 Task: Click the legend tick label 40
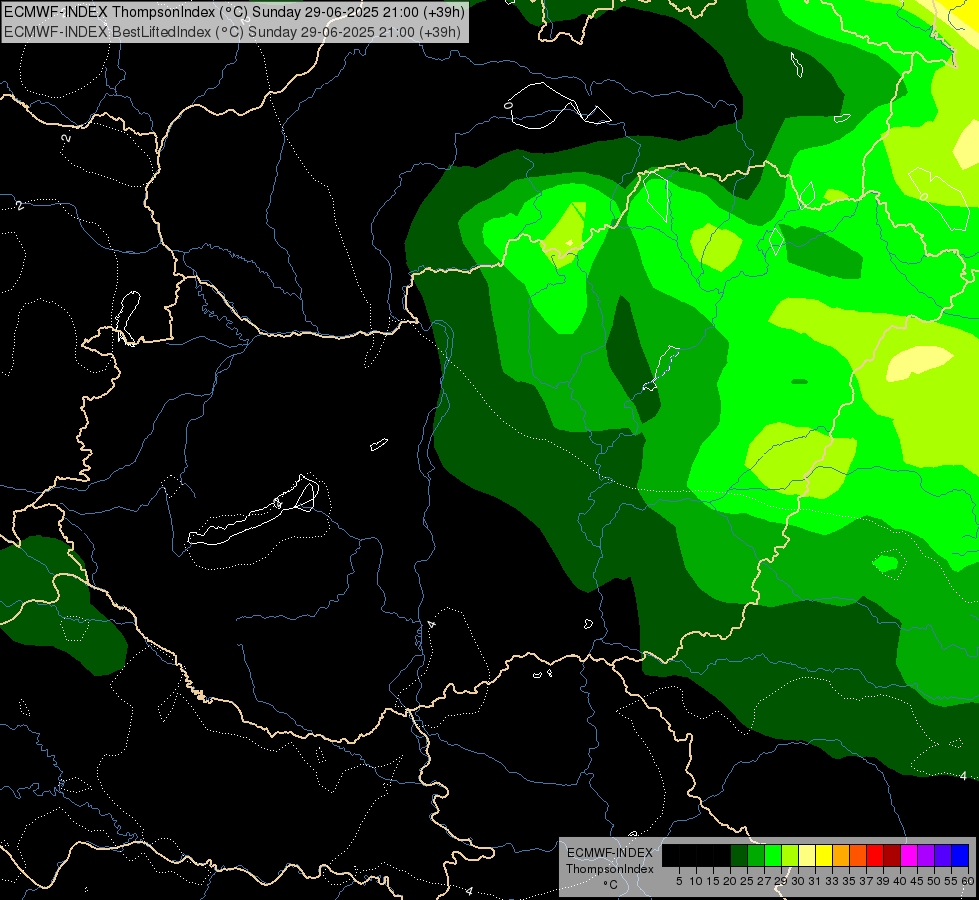(900, 881)
